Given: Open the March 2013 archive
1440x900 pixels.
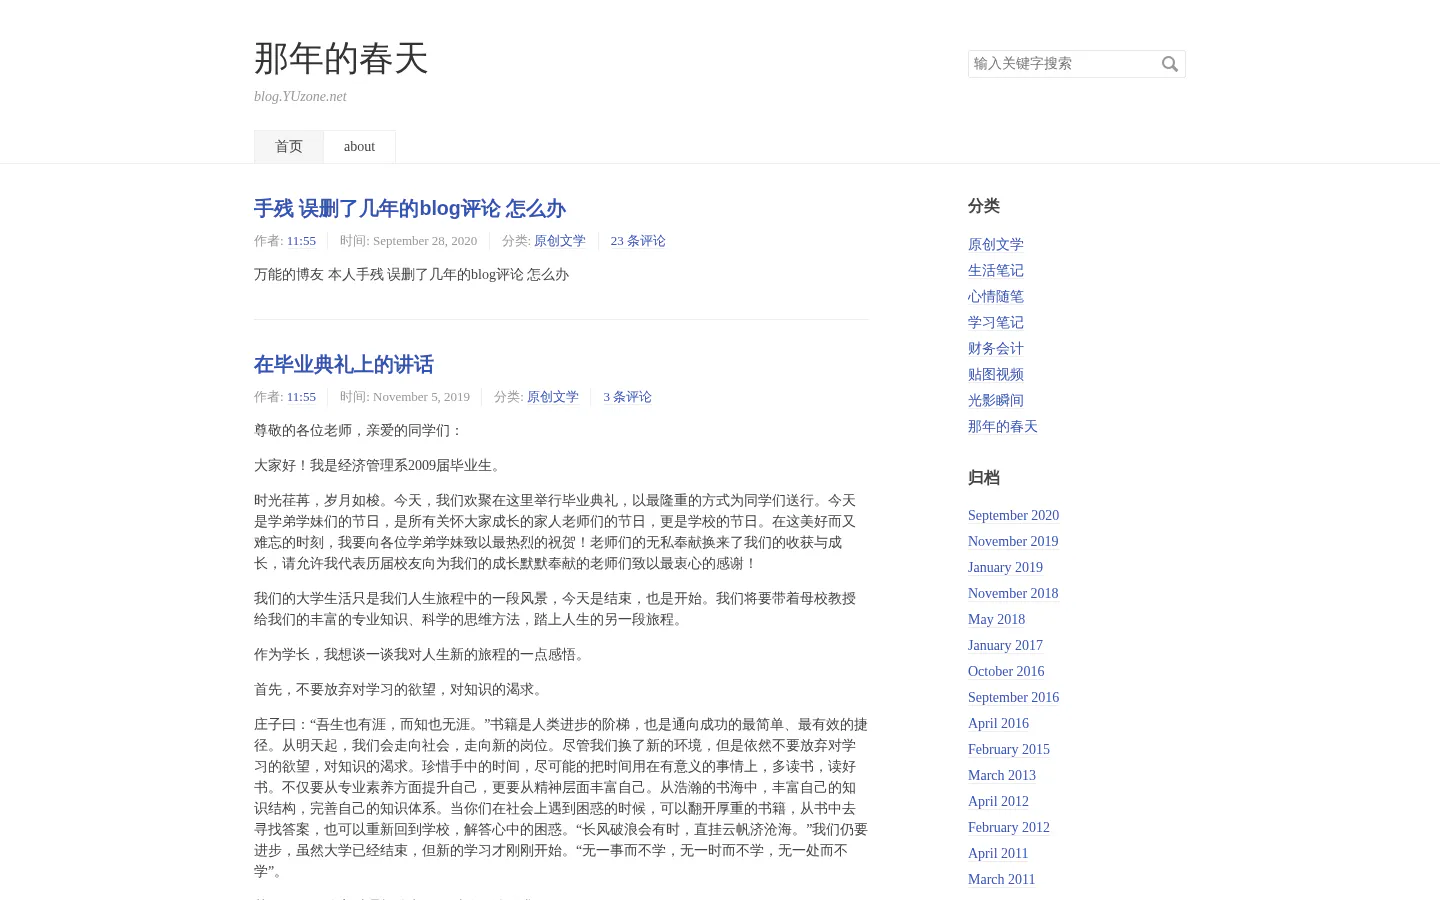Looking at the screenshot, I should point(1002,776).
